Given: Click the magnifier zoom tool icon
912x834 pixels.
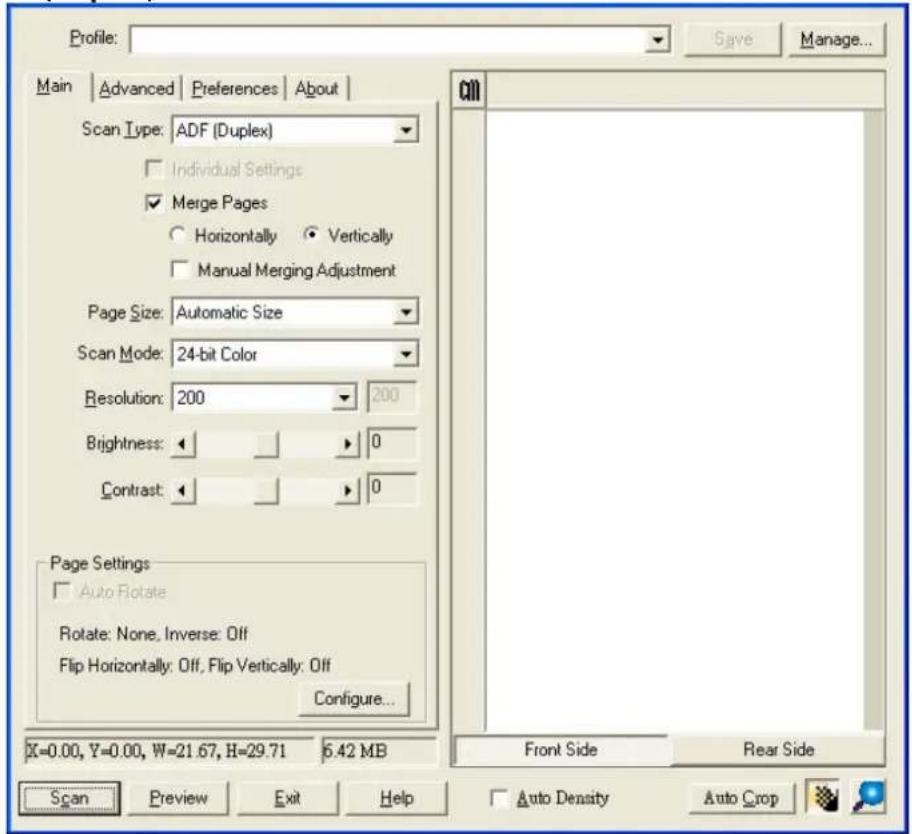Looking at the screenshot, I should (869, 797).
